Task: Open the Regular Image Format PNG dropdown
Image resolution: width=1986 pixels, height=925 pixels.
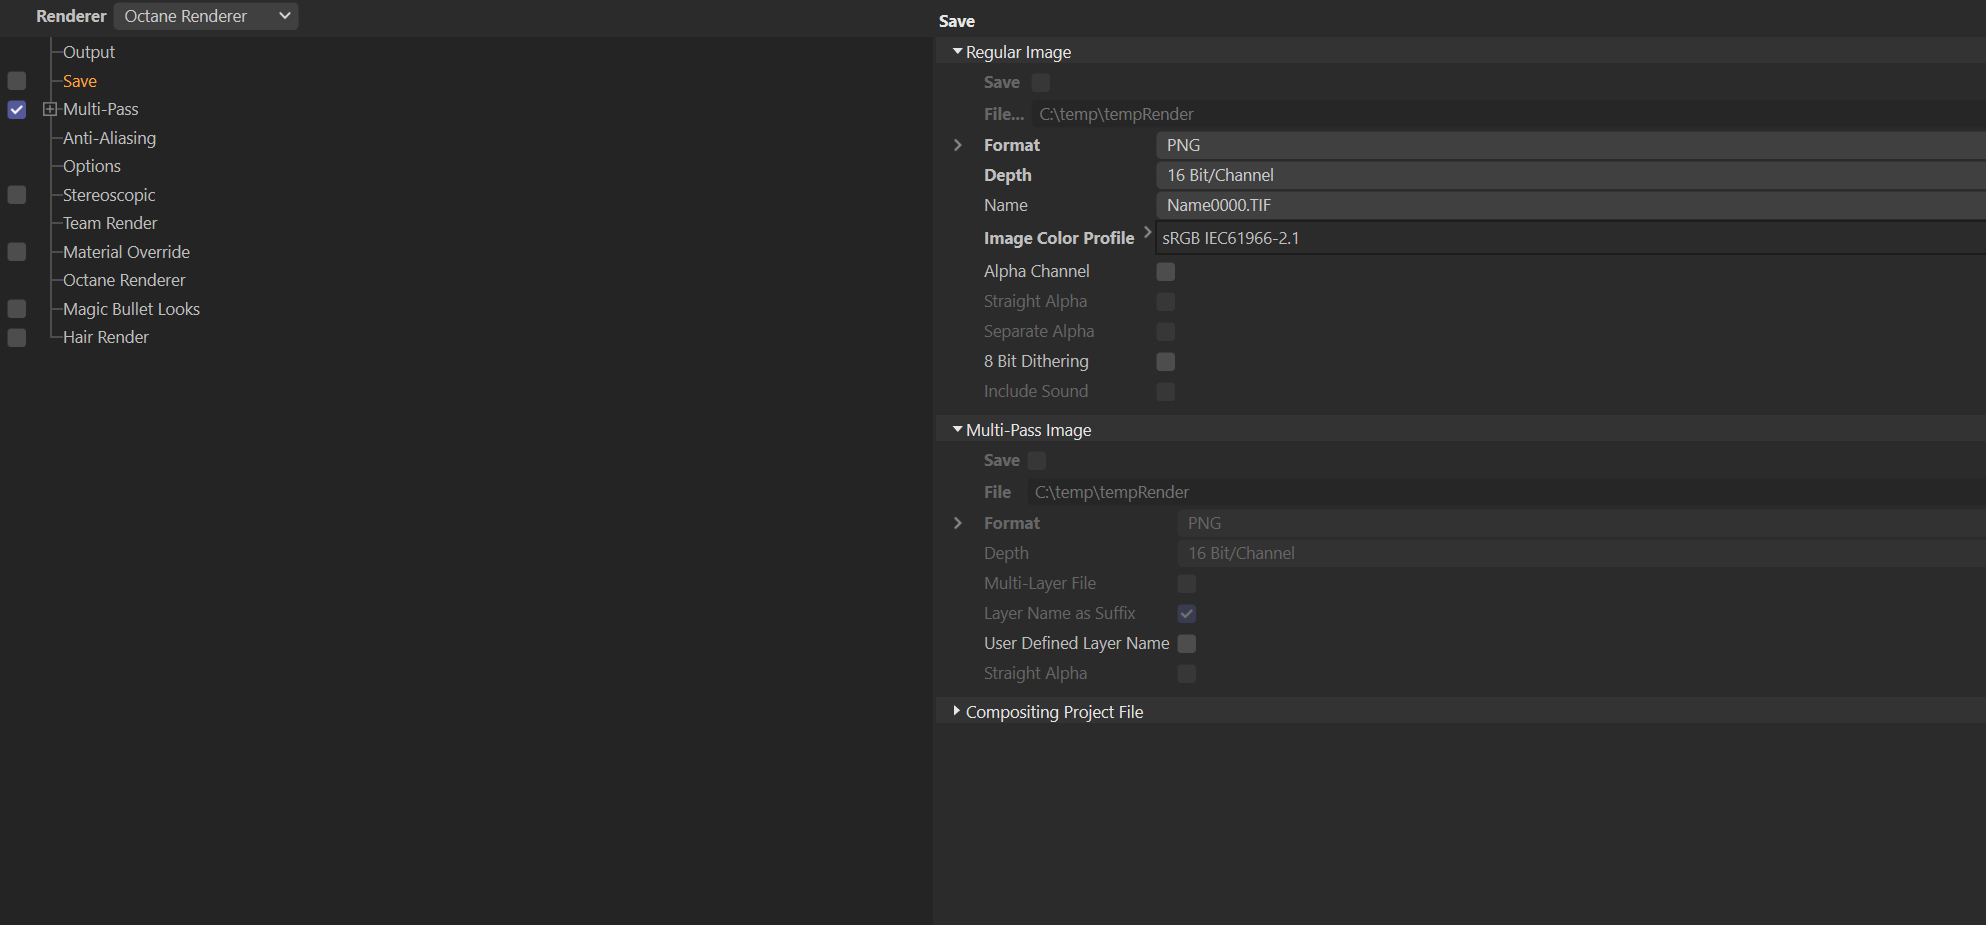Action: click(1570, 145)
